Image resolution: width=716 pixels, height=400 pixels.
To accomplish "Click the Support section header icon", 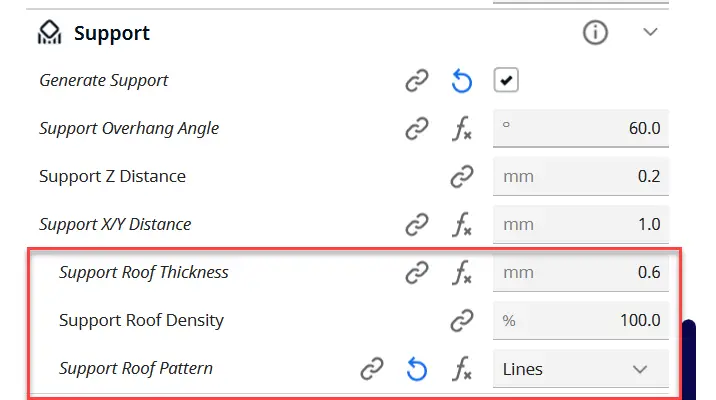I will coord(49,32).
